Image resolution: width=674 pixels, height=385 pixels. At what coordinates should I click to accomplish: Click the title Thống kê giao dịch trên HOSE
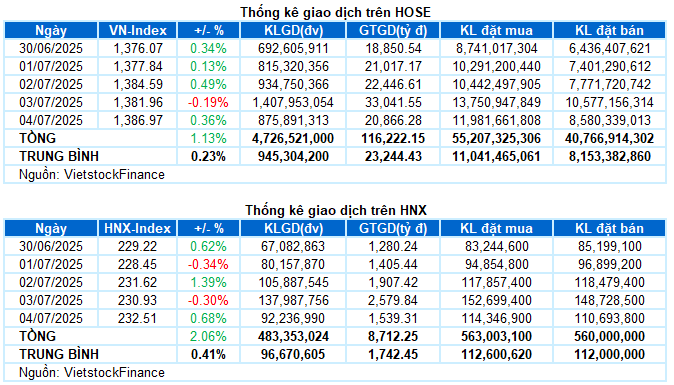click(x=335, y=12)
